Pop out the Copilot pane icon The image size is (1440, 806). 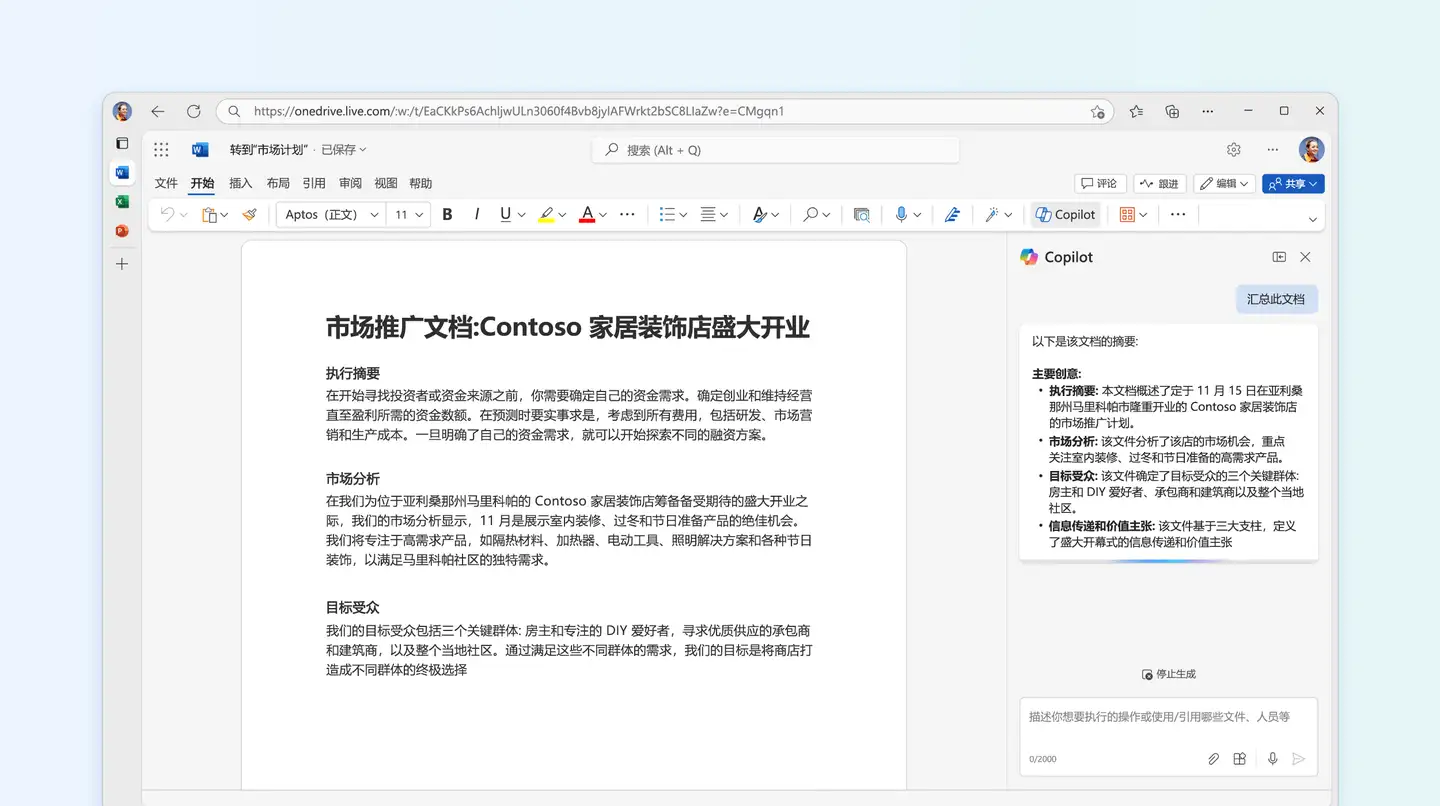[x=1279, y=257]
